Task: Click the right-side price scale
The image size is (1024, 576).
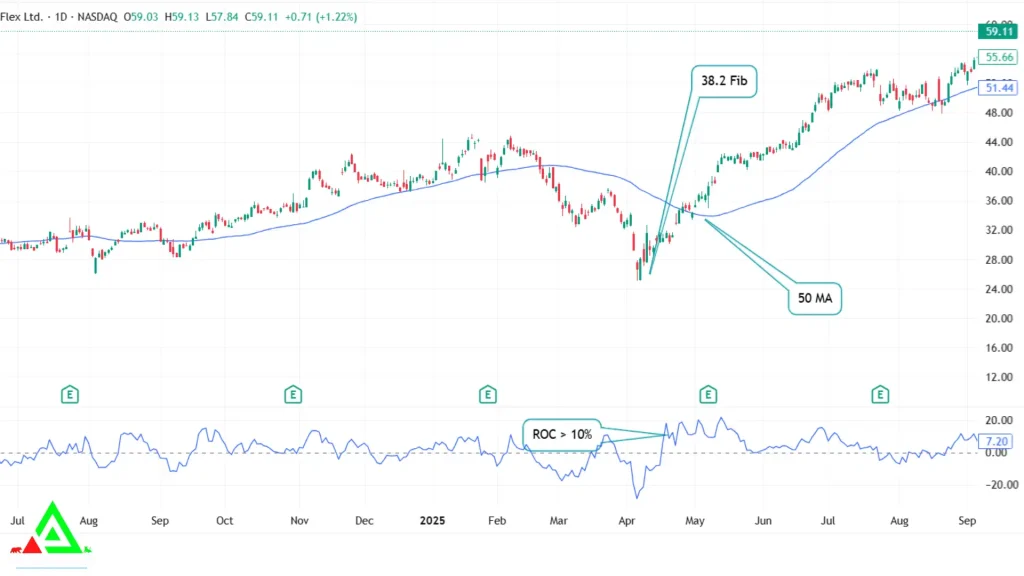Action: point(995,230)
